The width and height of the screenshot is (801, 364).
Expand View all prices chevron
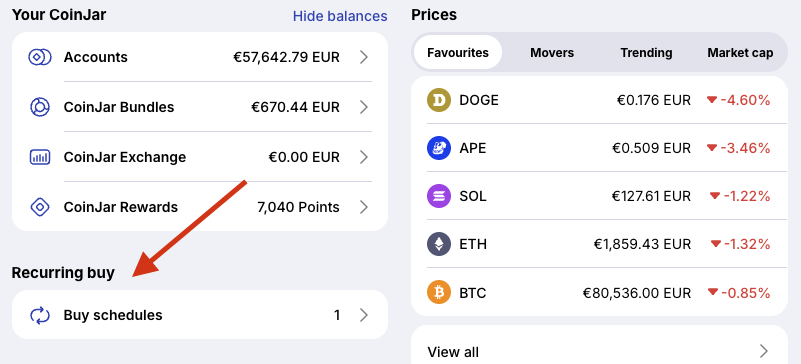[x=764, y=351]
